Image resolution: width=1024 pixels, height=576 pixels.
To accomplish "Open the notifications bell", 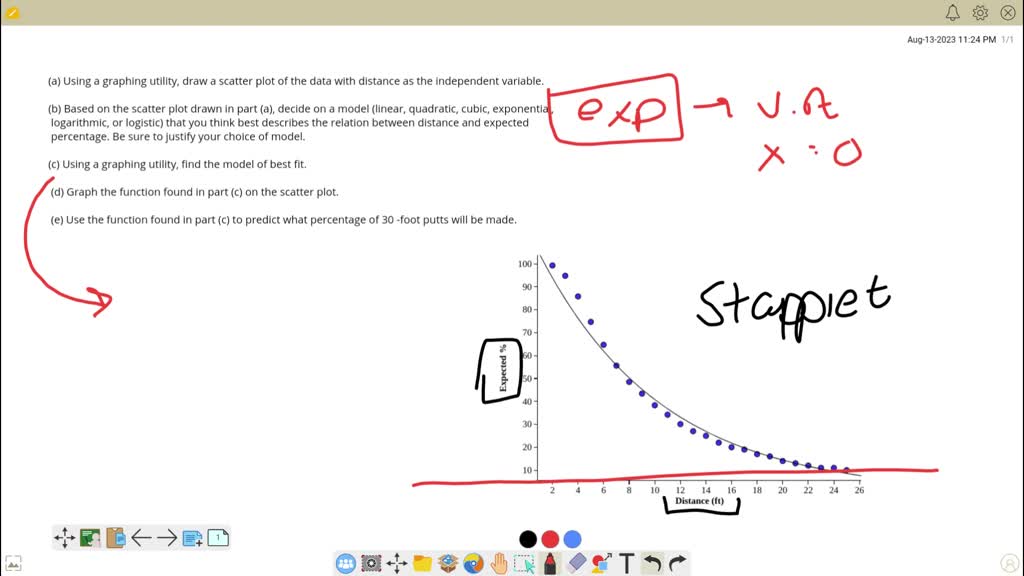I will tap(952, 13).
